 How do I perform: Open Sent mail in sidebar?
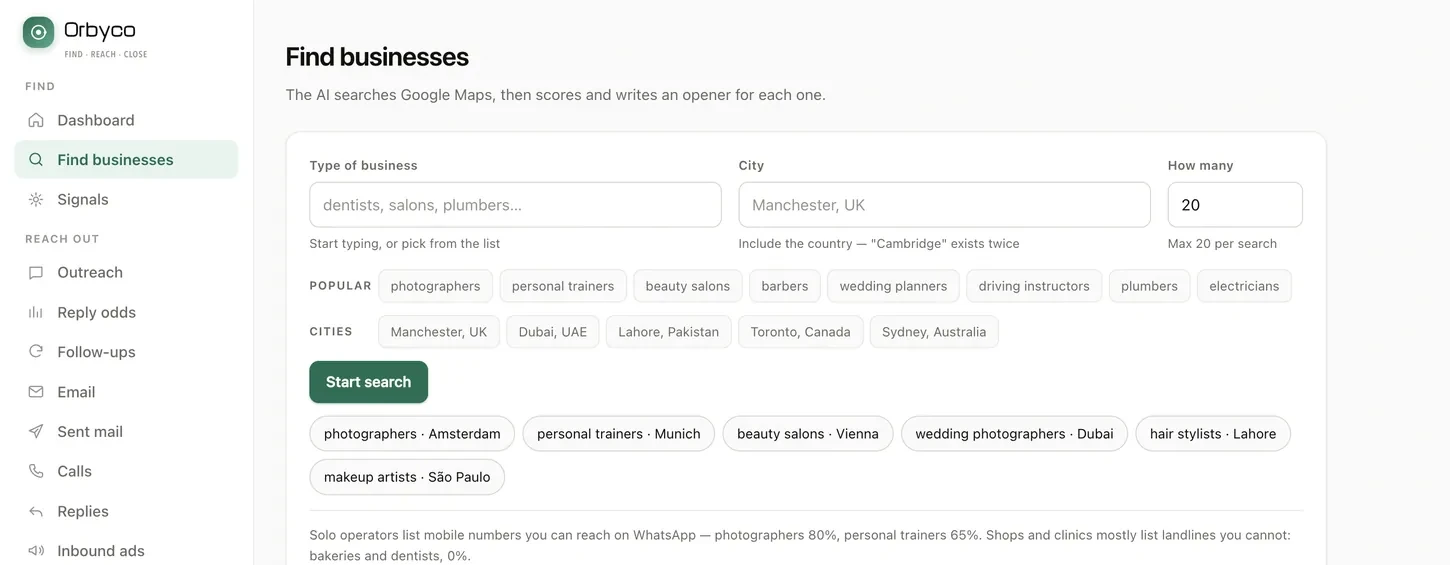(126, 431)
